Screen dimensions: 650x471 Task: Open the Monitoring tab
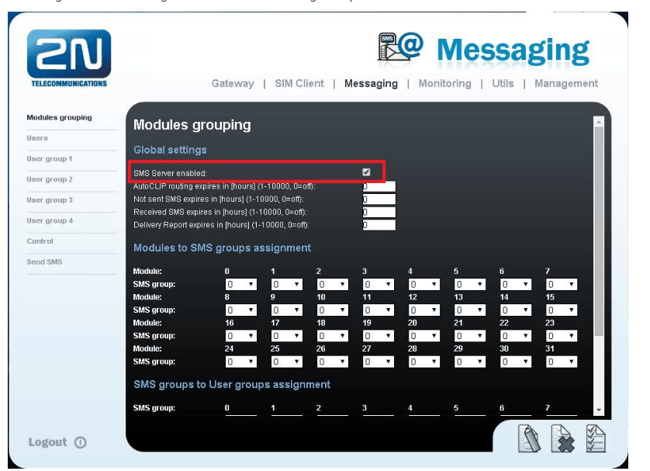click(x=445, y=84)
